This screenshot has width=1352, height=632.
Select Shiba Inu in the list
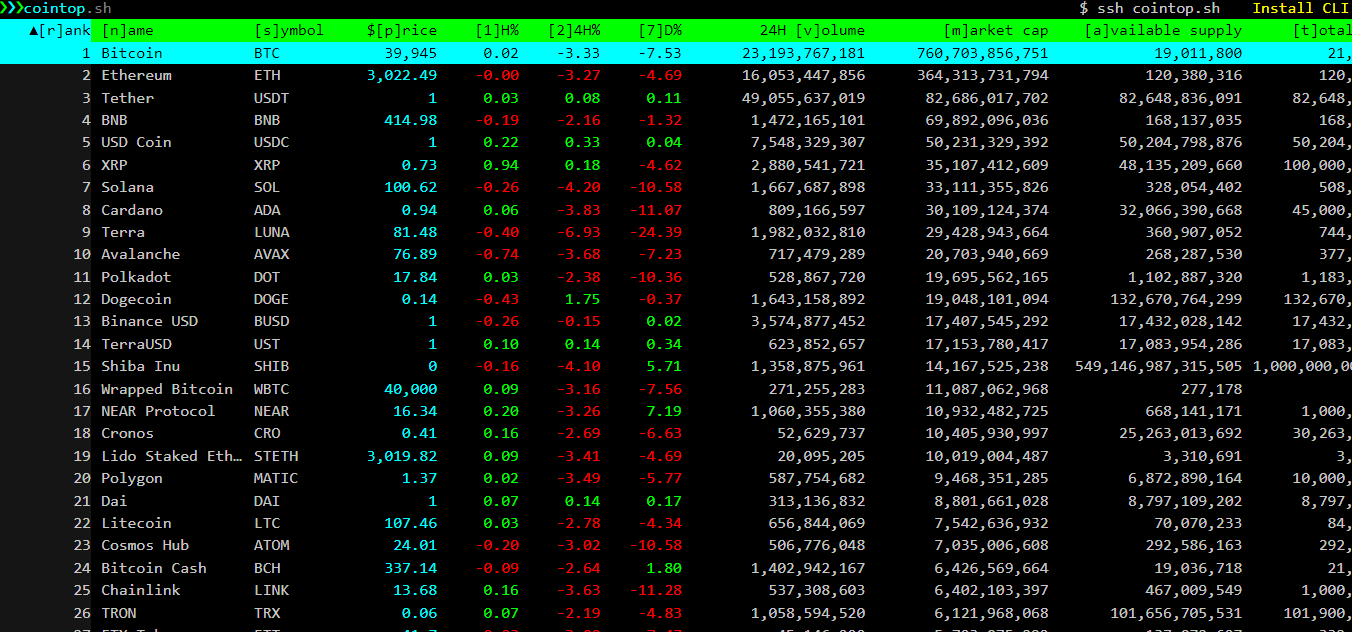pyautogui.click(x=140, y=366)
